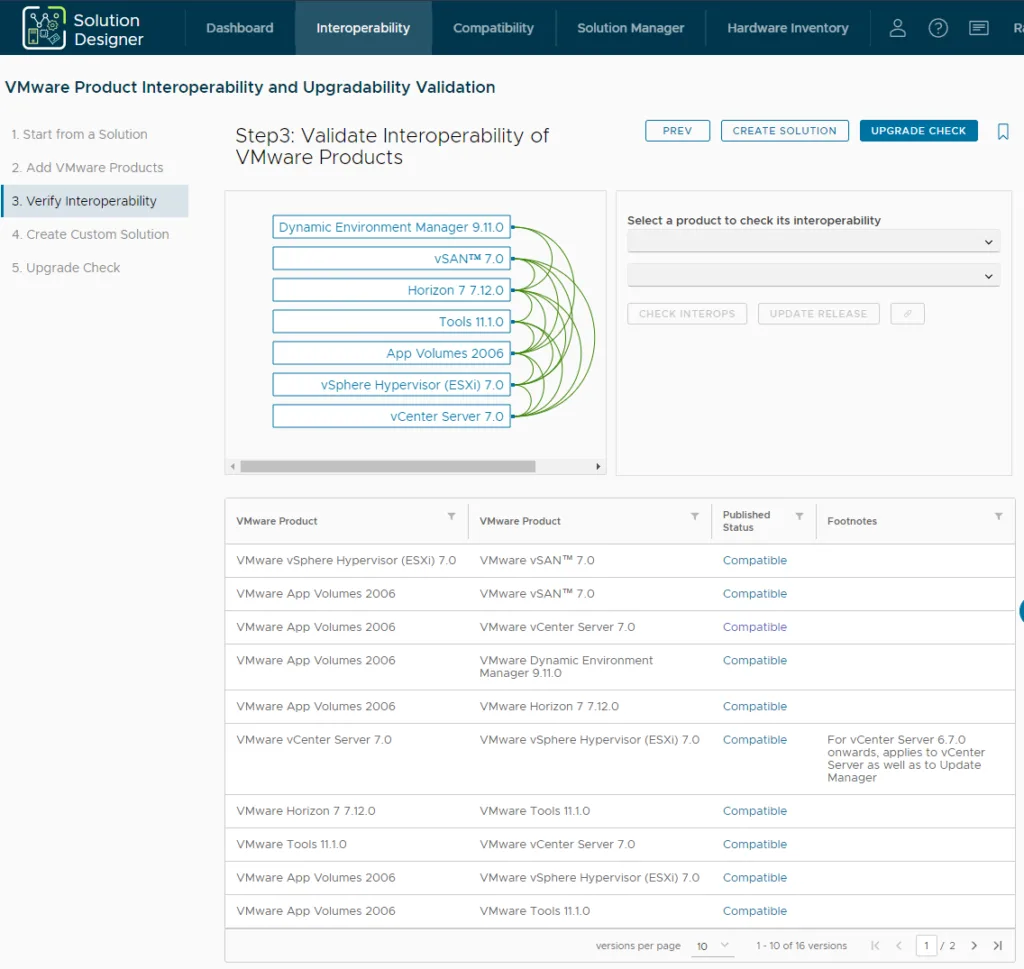Open the Solution Manager tab
The height and width of the screenshot is (969, 1024).
pyautogui.click(x=630, y=28)
